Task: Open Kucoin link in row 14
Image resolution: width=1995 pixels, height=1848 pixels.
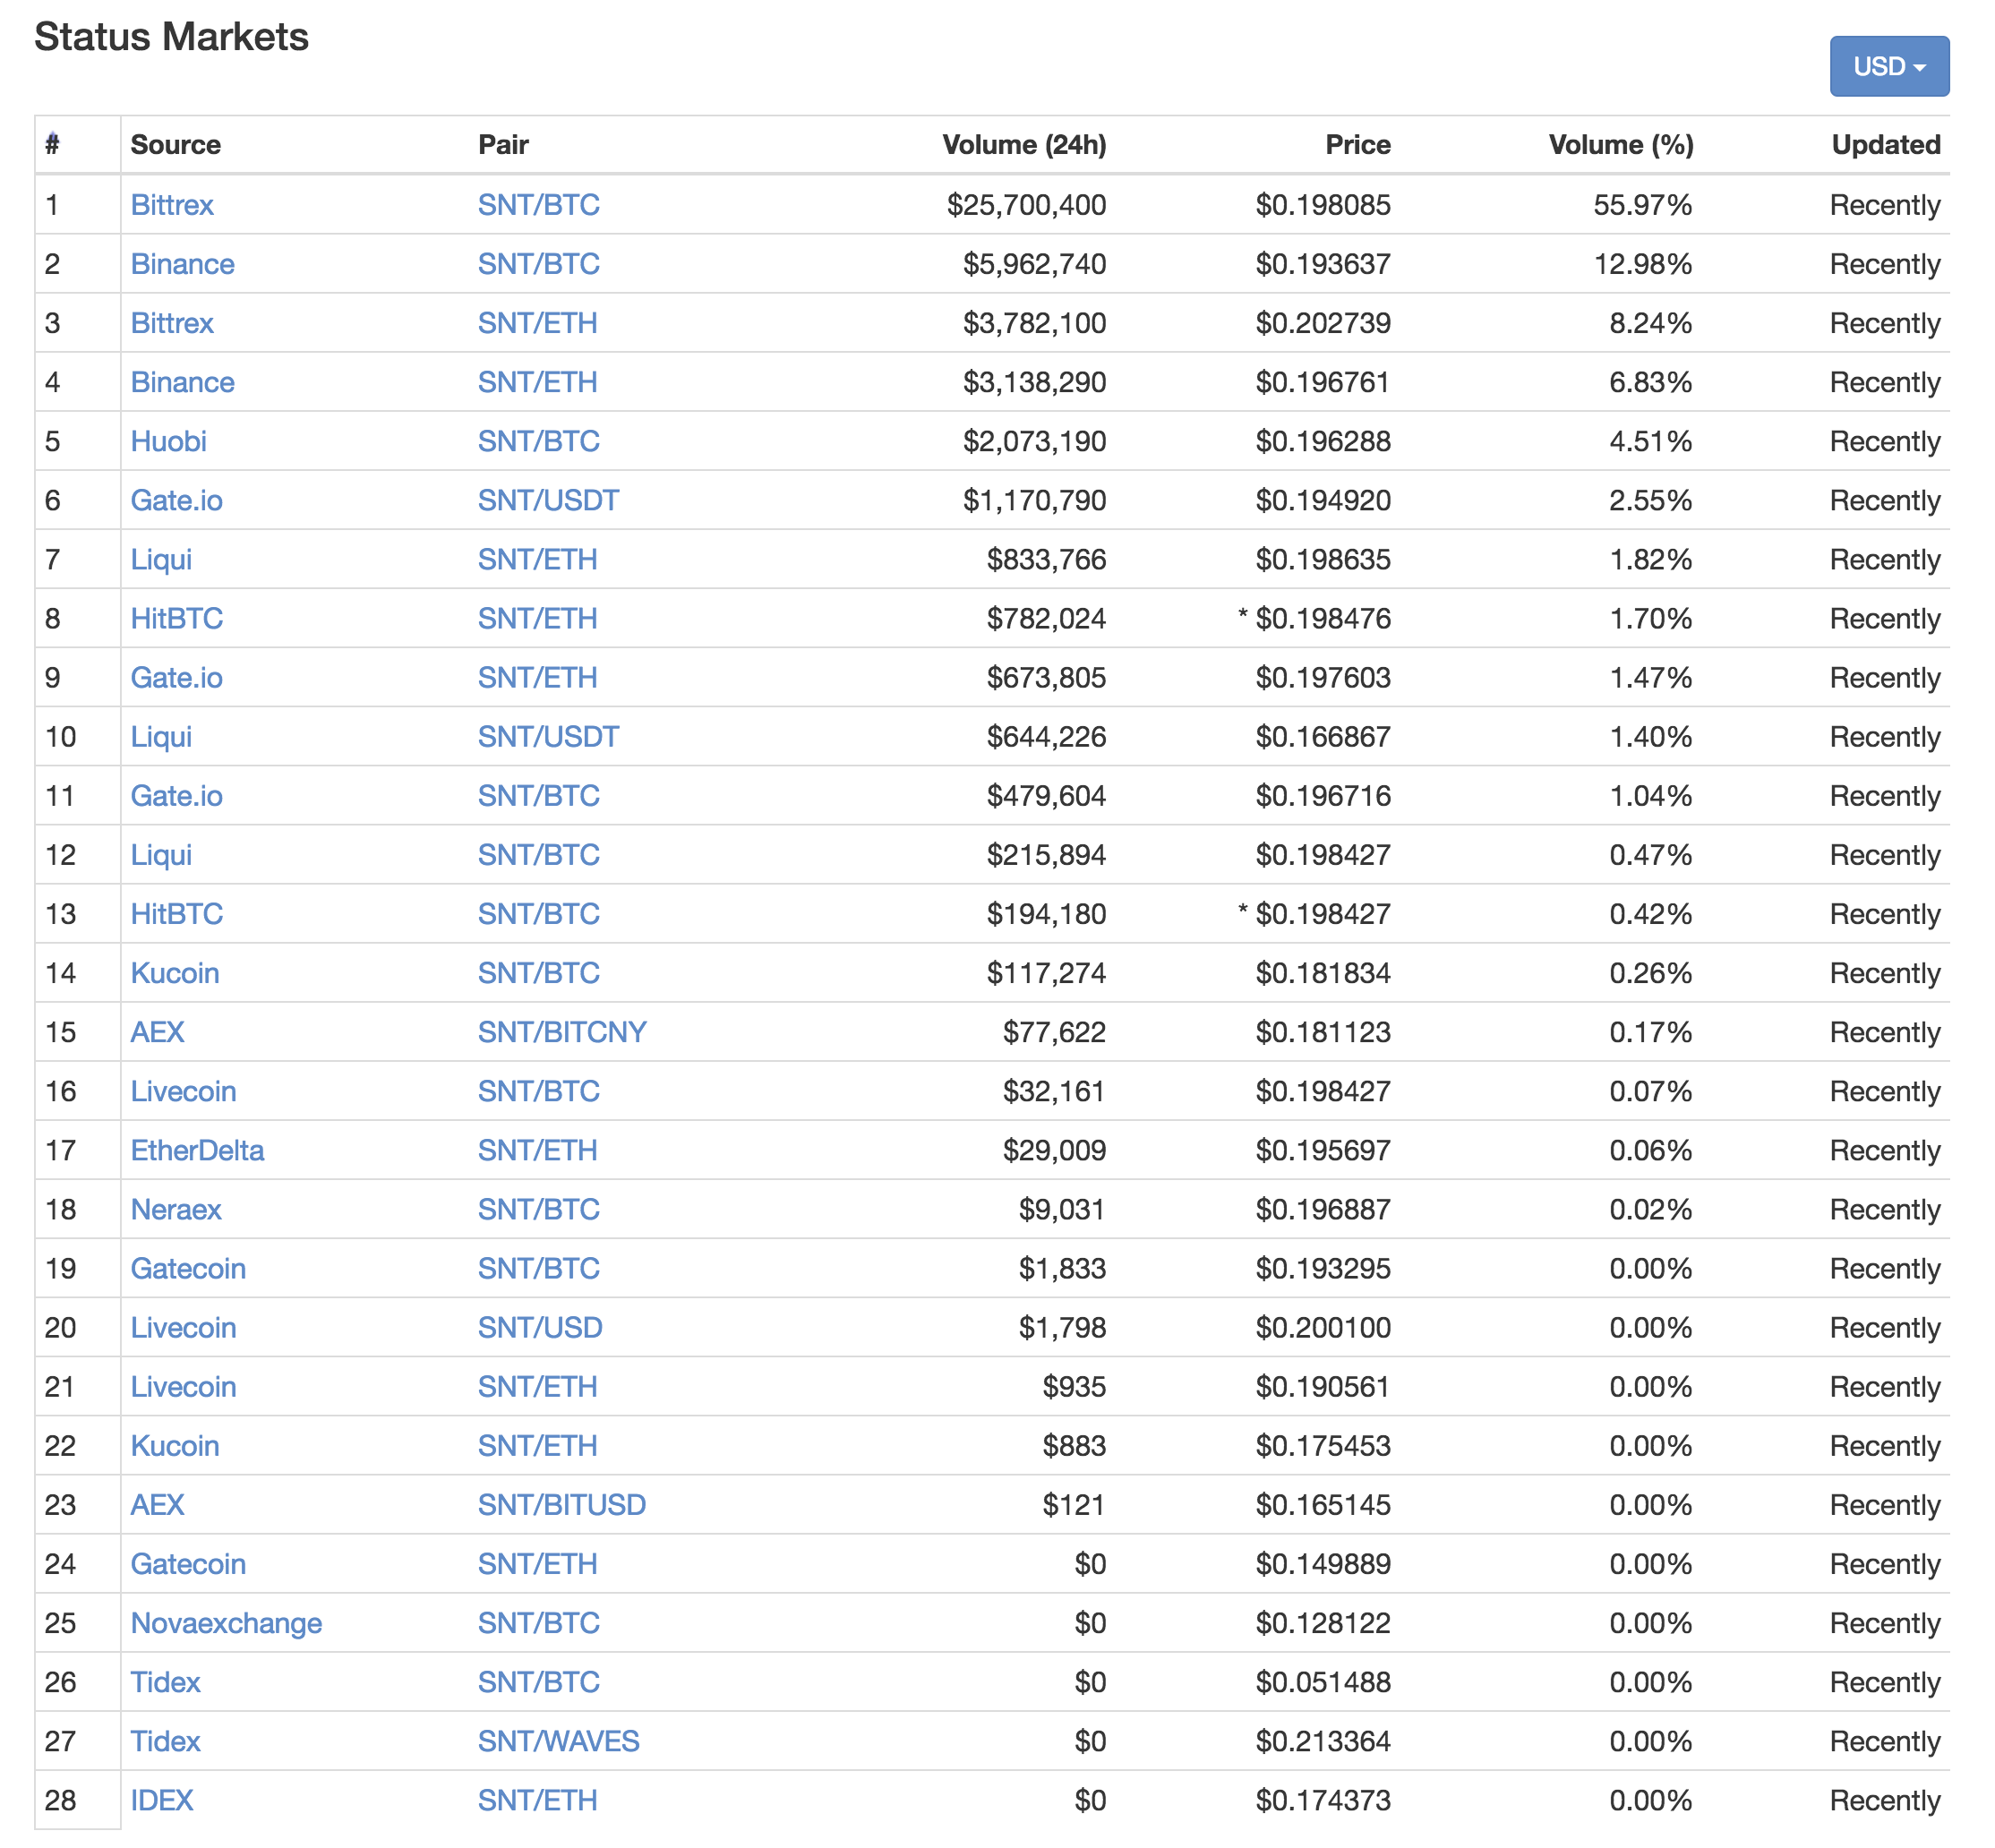Action: (x=174, y=973)
